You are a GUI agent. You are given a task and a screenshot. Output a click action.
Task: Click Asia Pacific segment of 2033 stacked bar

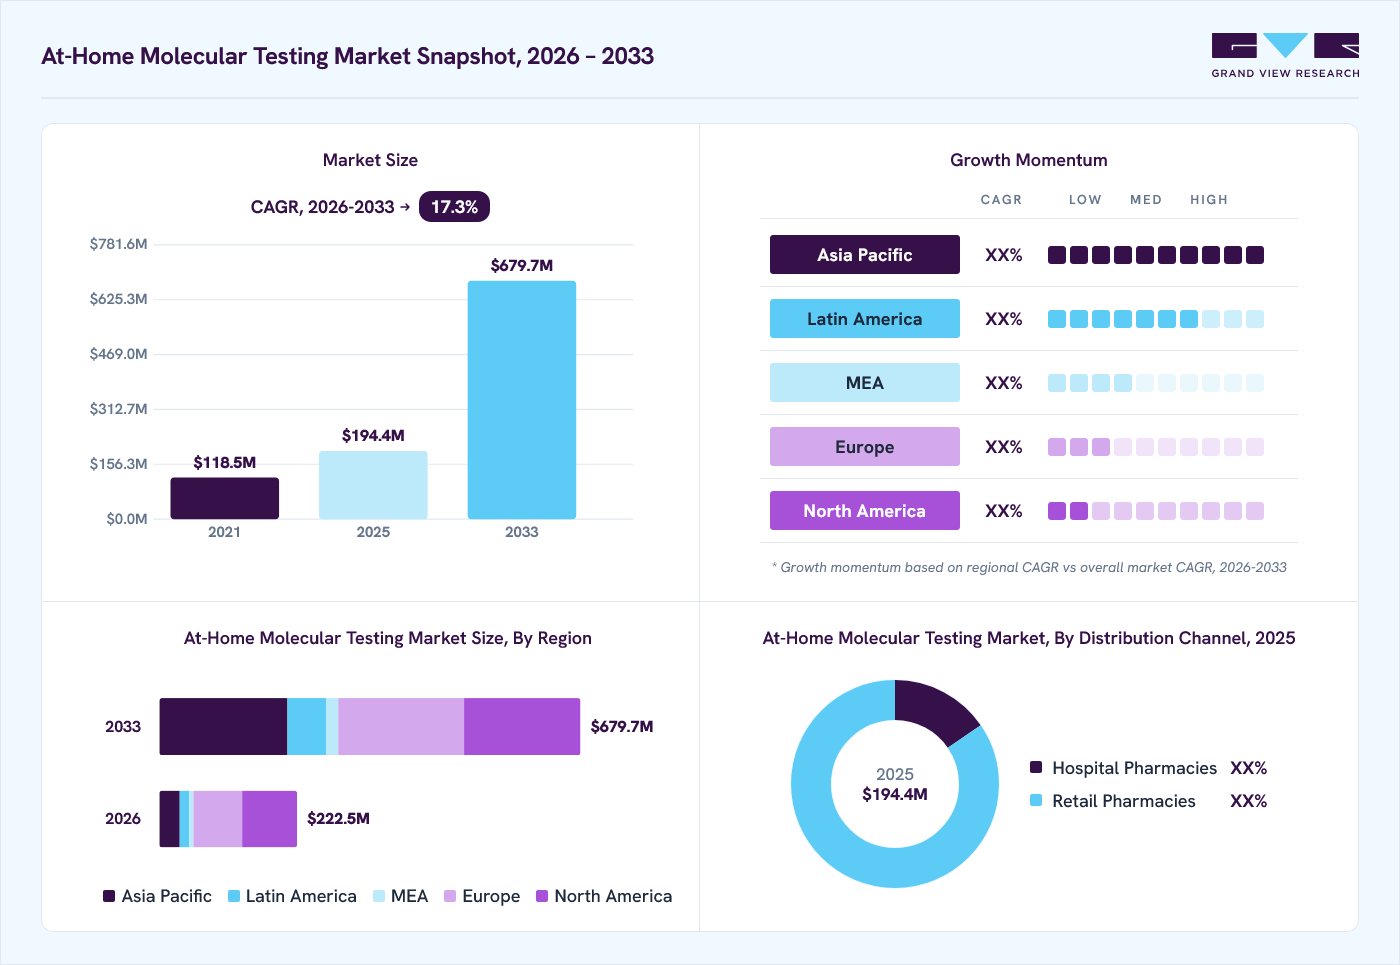tap(223, 726)
